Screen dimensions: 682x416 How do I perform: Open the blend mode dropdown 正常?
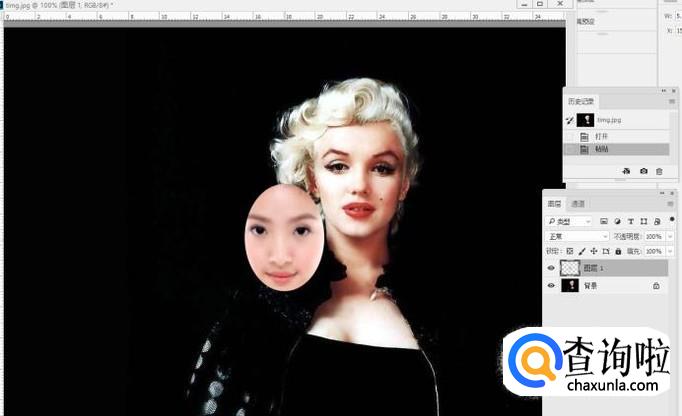(x=577, y=236)
